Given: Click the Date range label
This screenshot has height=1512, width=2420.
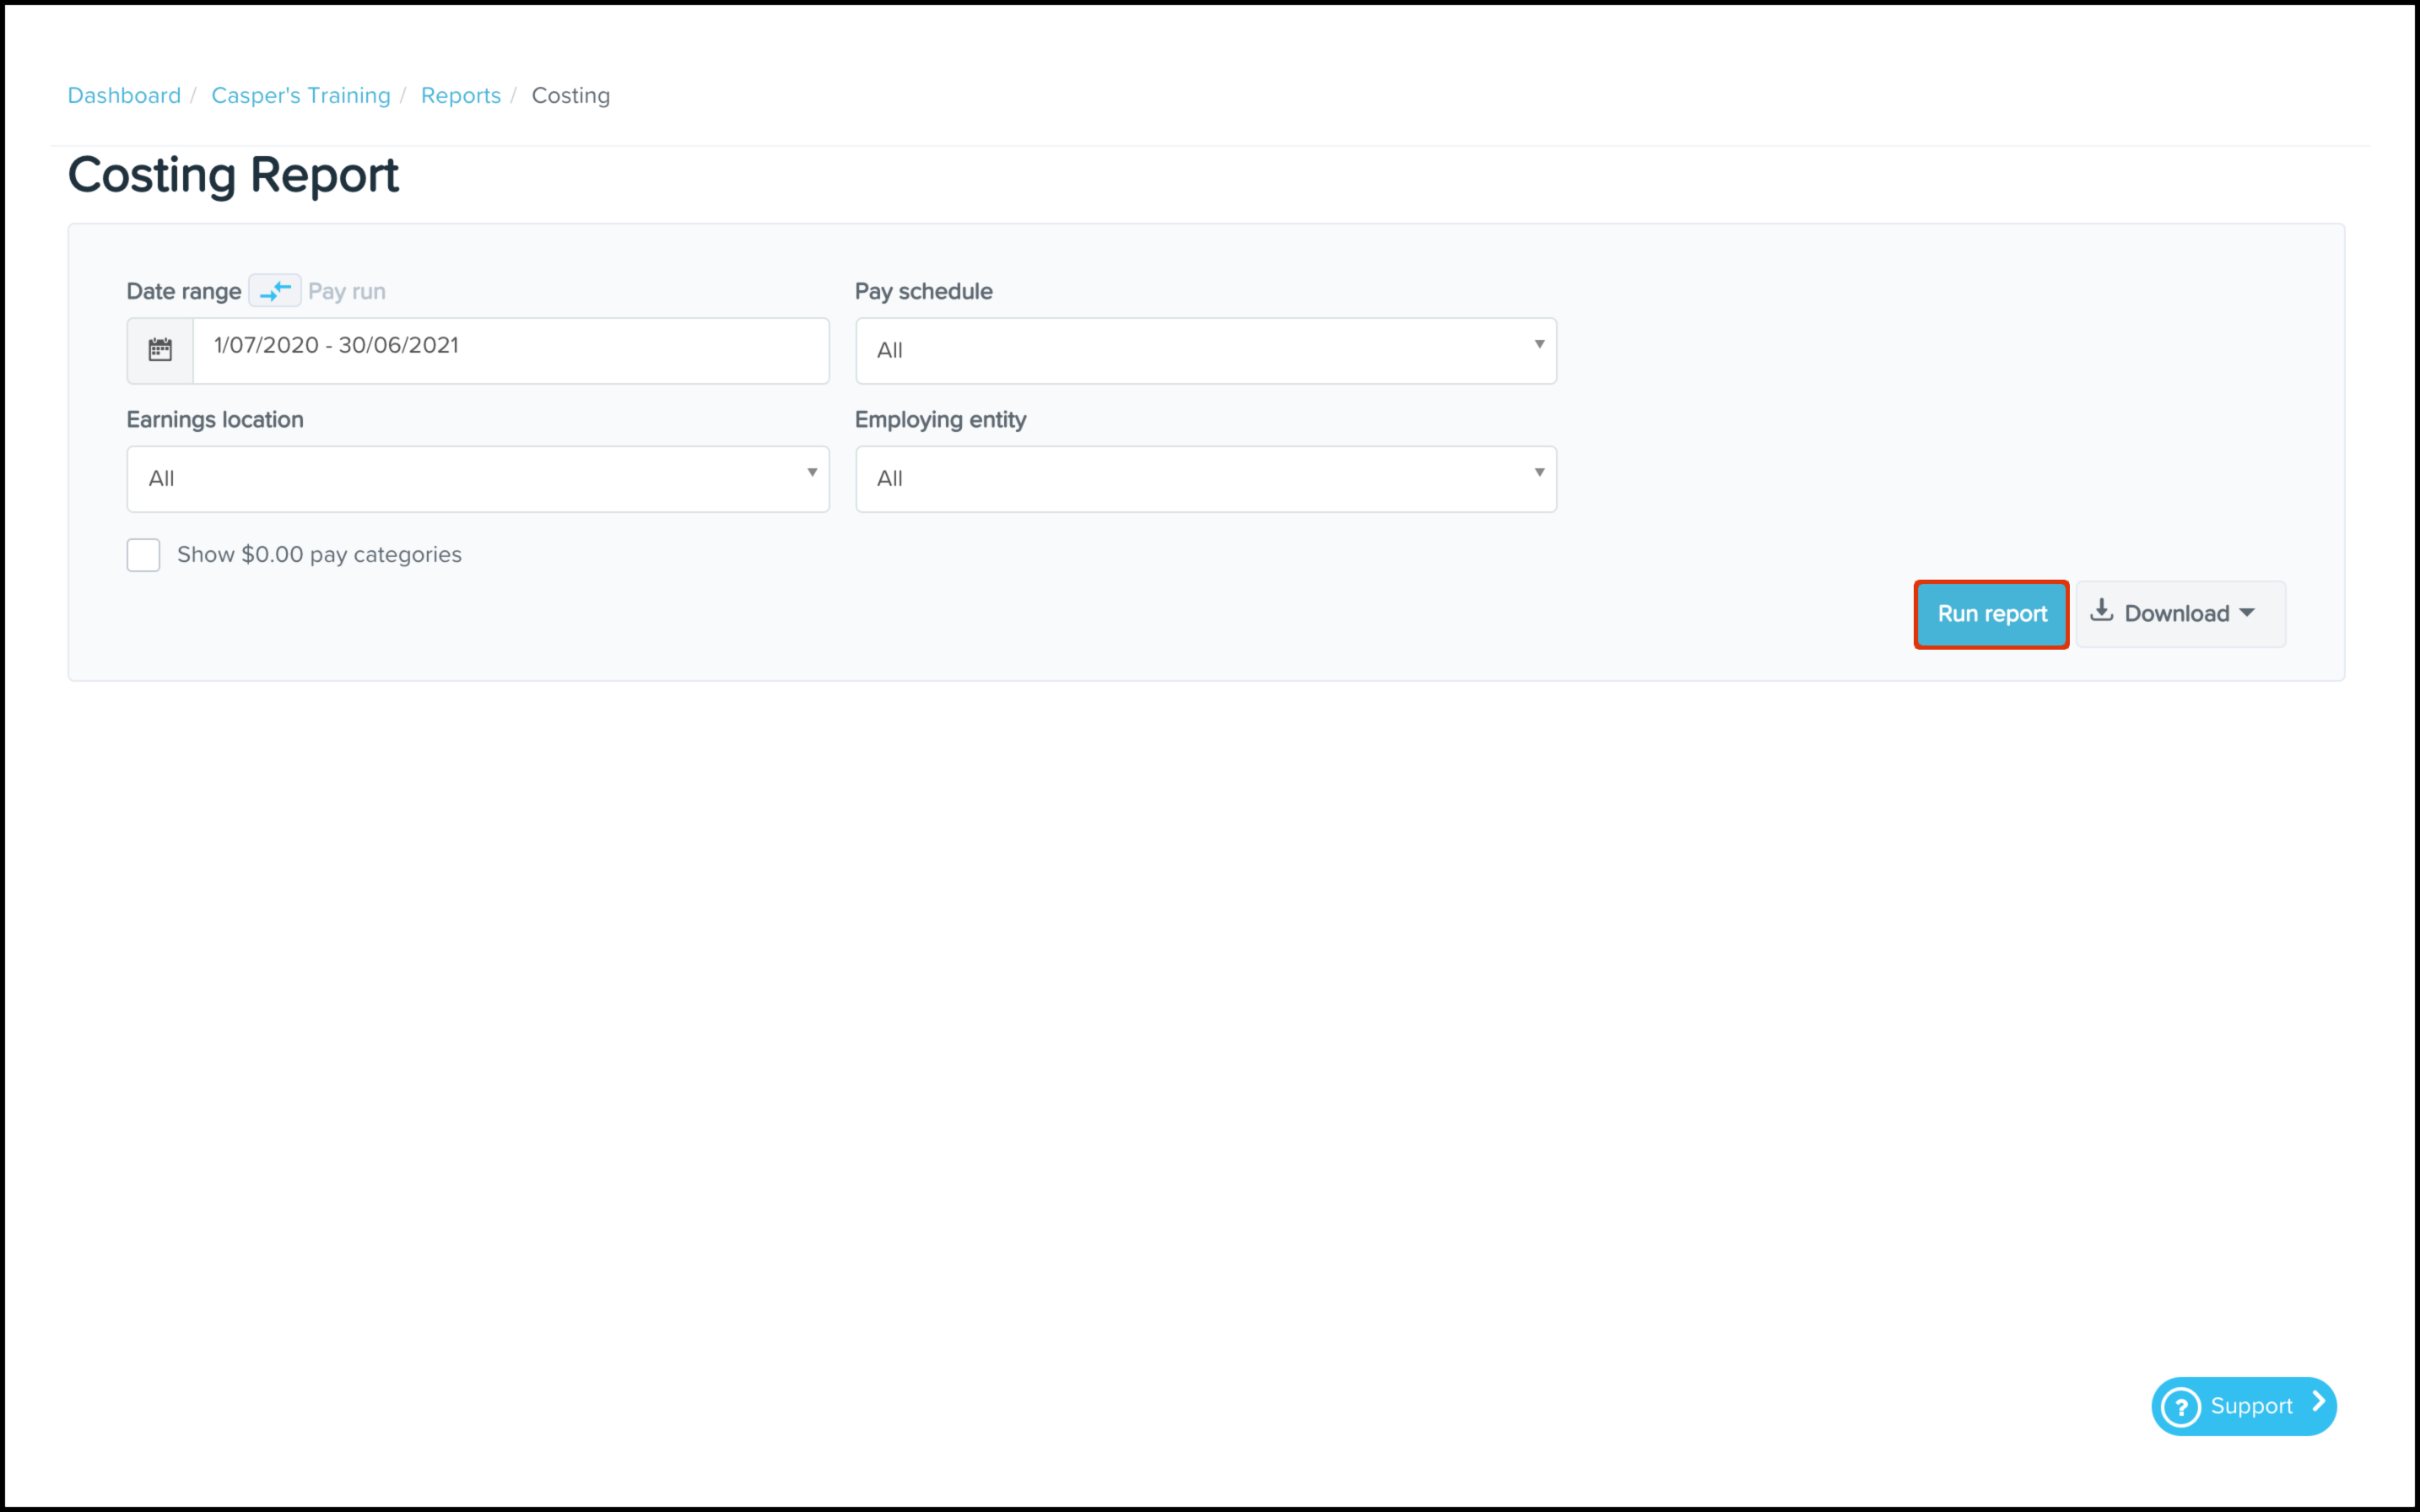Looking at the screenshot, I should (x=183, y=291).
